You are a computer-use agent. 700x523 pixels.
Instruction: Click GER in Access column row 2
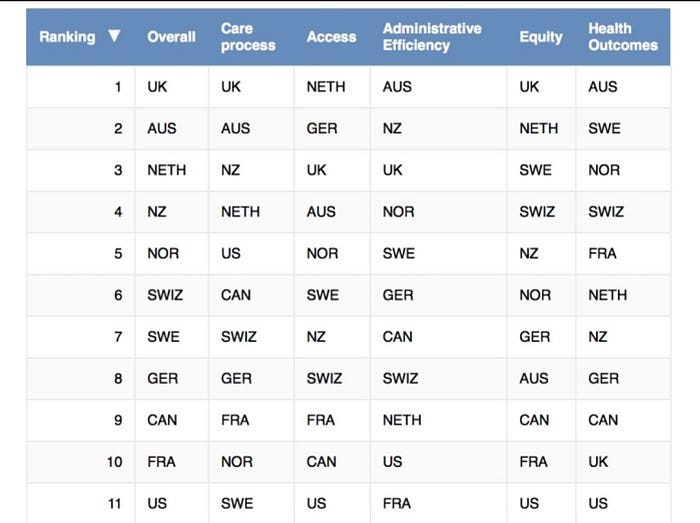point(322,129)
